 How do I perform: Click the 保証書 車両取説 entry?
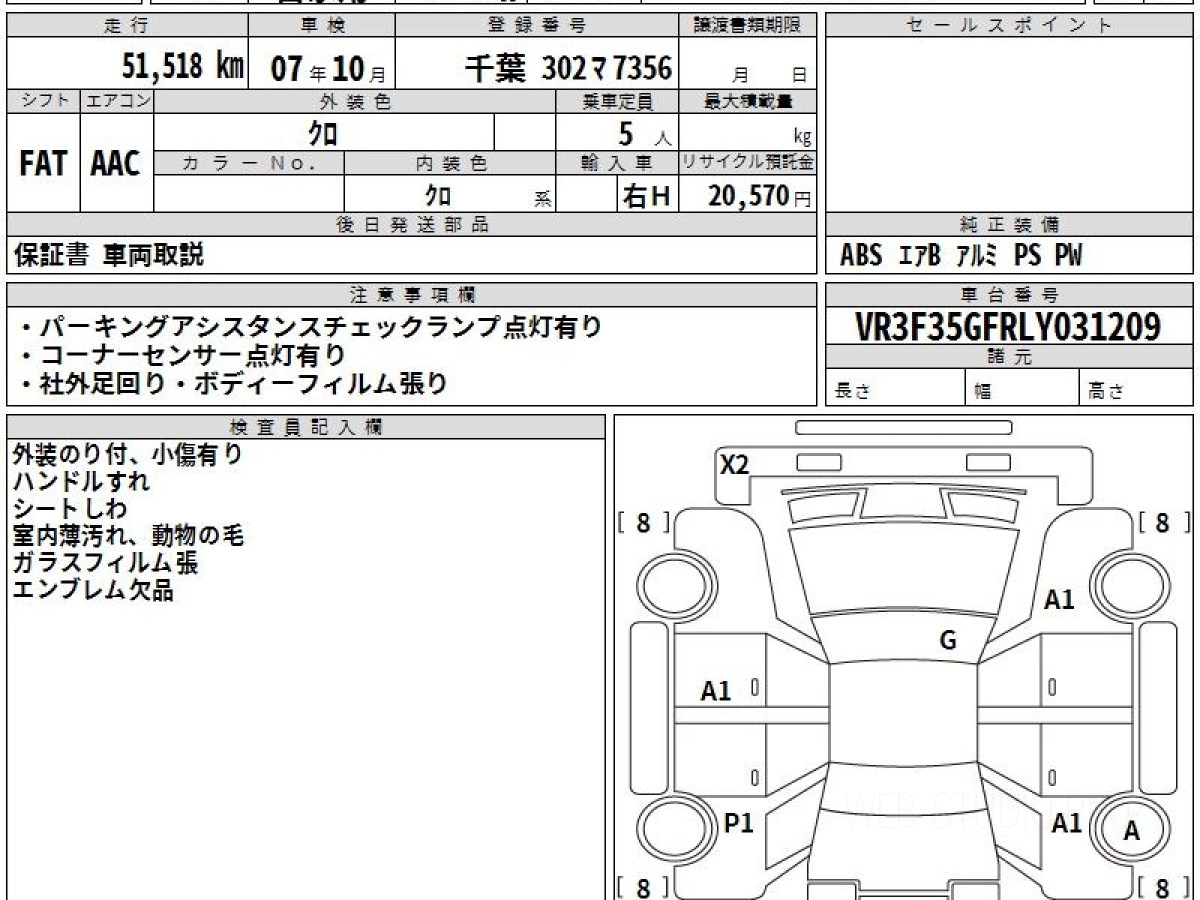109,255
